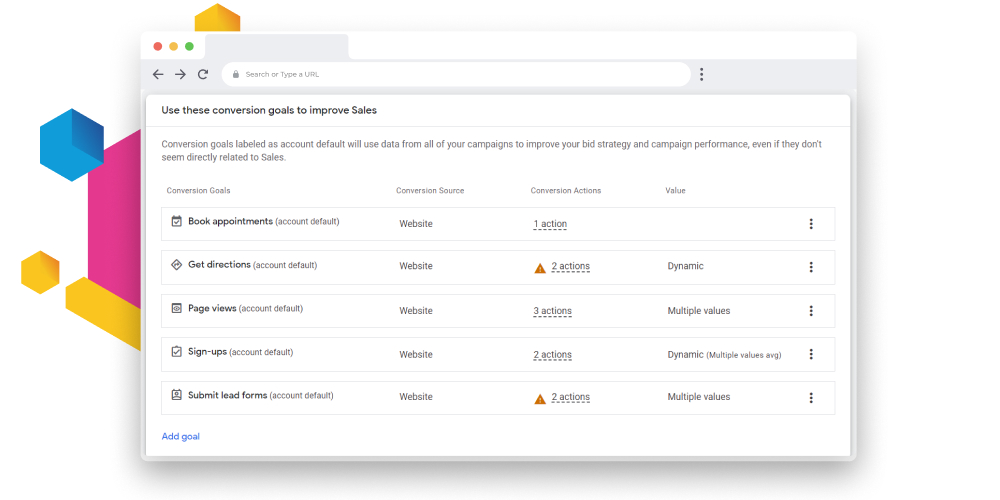Select the open browser tab
Image resolution: width=1000 pixels, height=500 pixels.
point(277,47)
